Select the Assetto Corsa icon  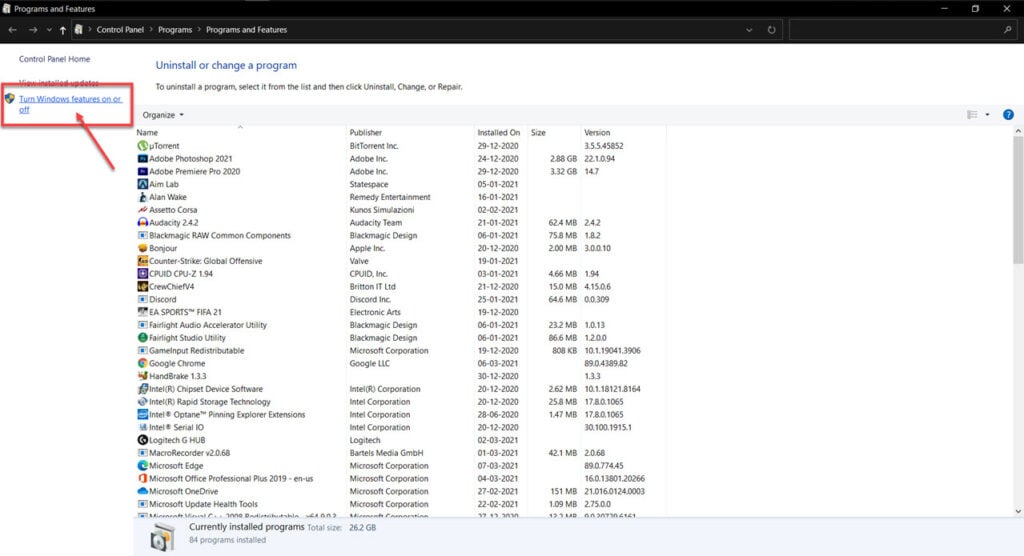(142, 210)
